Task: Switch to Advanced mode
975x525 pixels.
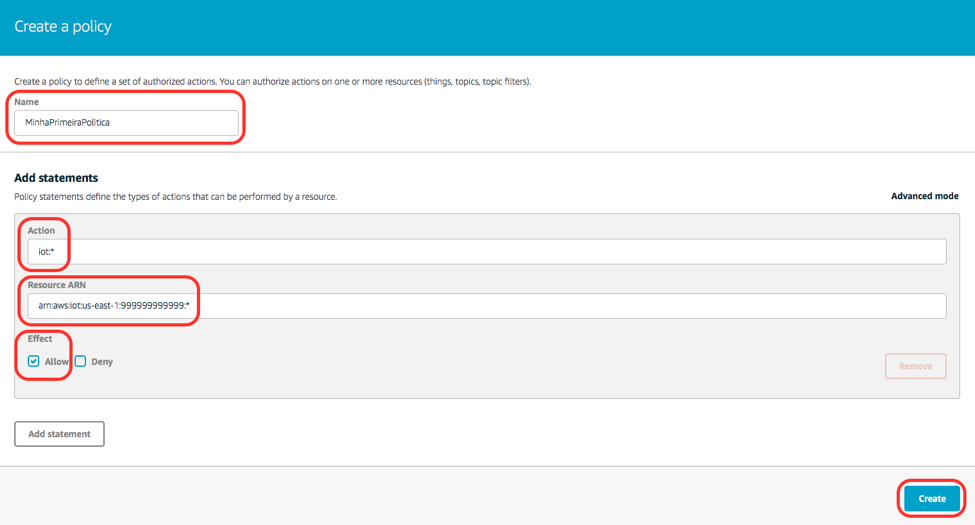Action: point(925,196)
